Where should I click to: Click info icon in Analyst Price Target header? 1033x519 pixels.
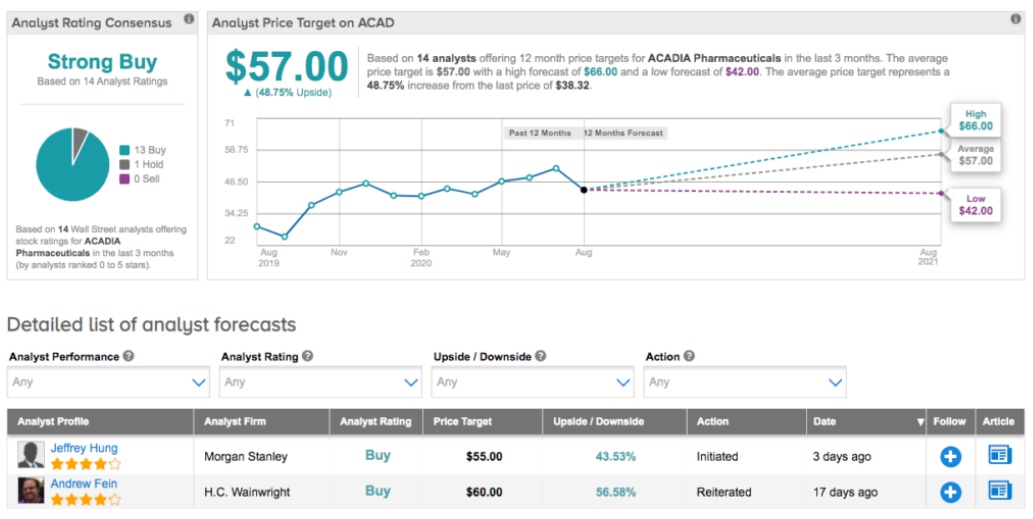coord(1015,20)
